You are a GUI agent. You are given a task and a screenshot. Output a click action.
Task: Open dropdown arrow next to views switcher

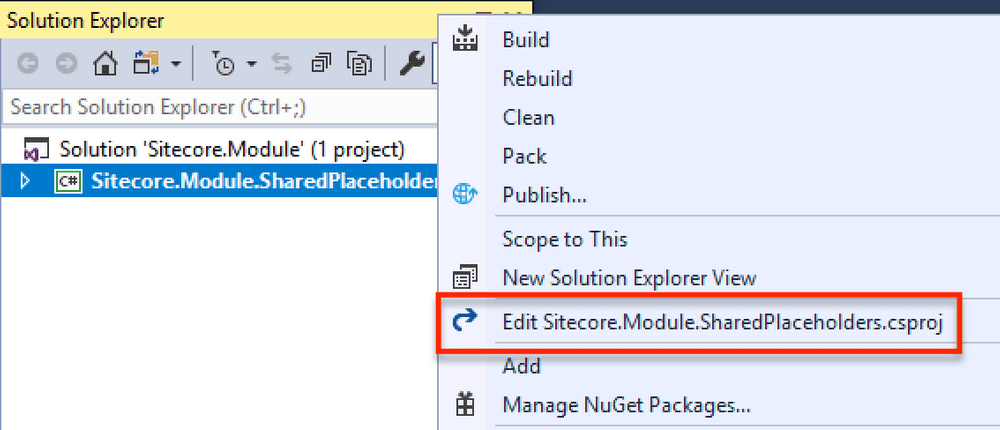(x=175, y=65)
